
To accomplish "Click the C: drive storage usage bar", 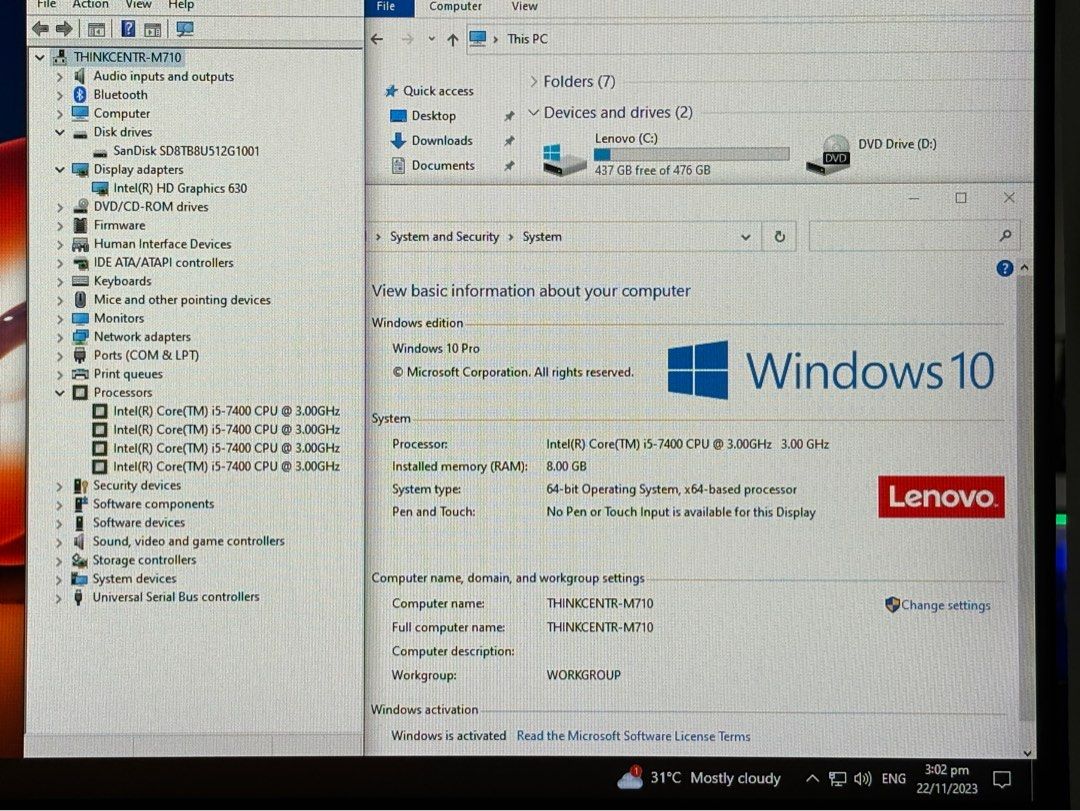I will (690, 153).
